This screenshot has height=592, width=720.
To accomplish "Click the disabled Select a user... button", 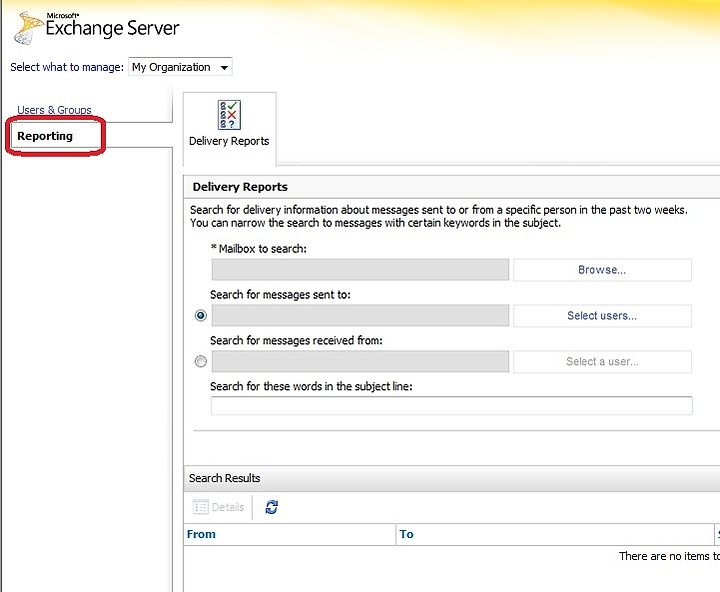I will [x=602, y=361].
